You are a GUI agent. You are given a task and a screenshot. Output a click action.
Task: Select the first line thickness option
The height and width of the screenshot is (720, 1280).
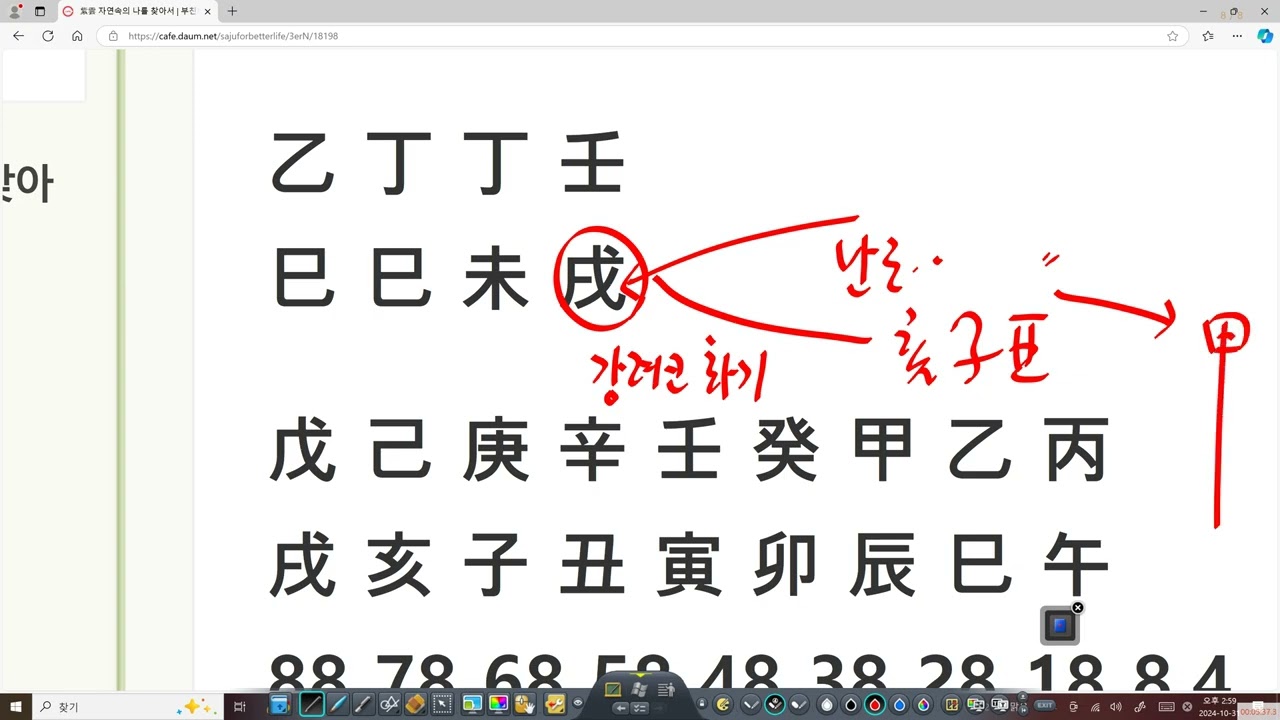click(750, 705)
